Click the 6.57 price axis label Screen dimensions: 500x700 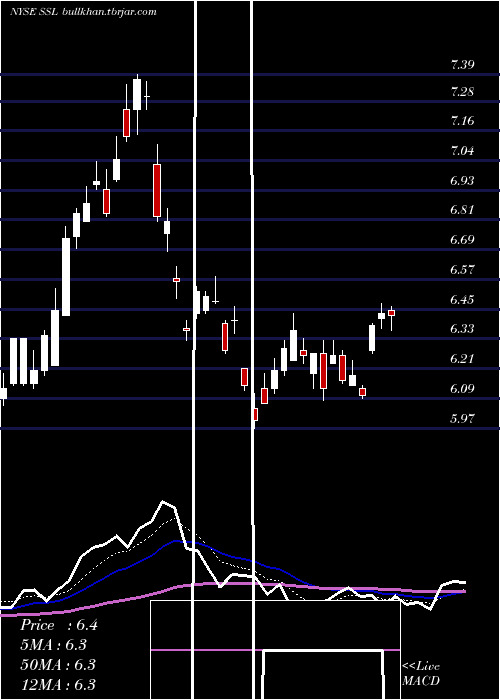click(462, 270)
